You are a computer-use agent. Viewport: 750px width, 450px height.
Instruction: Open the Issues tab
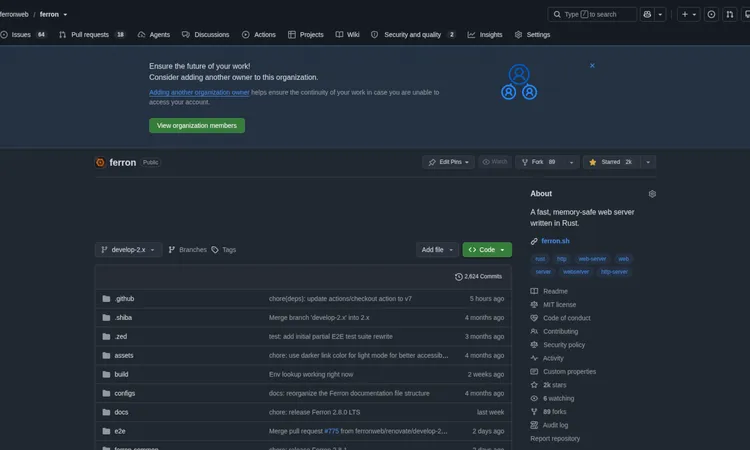click(23, 34)
